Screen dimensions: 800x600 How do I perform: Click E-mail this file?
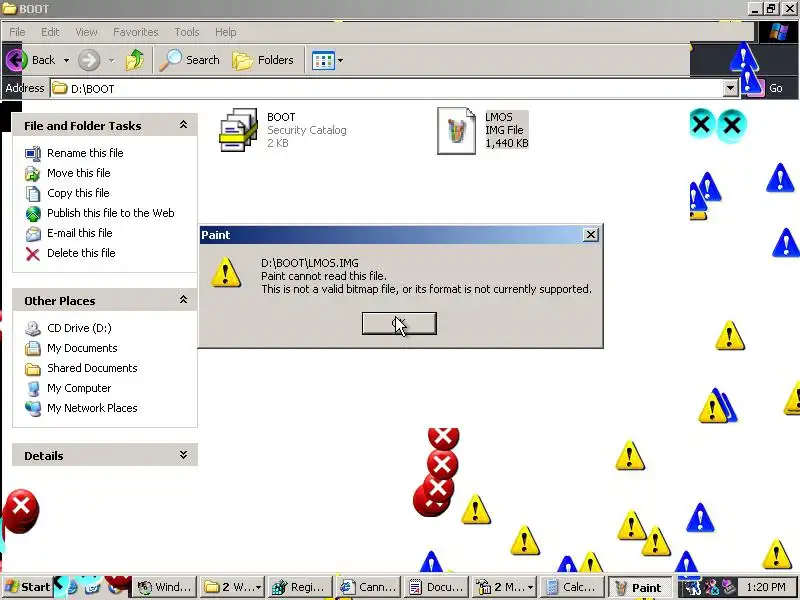80,233
